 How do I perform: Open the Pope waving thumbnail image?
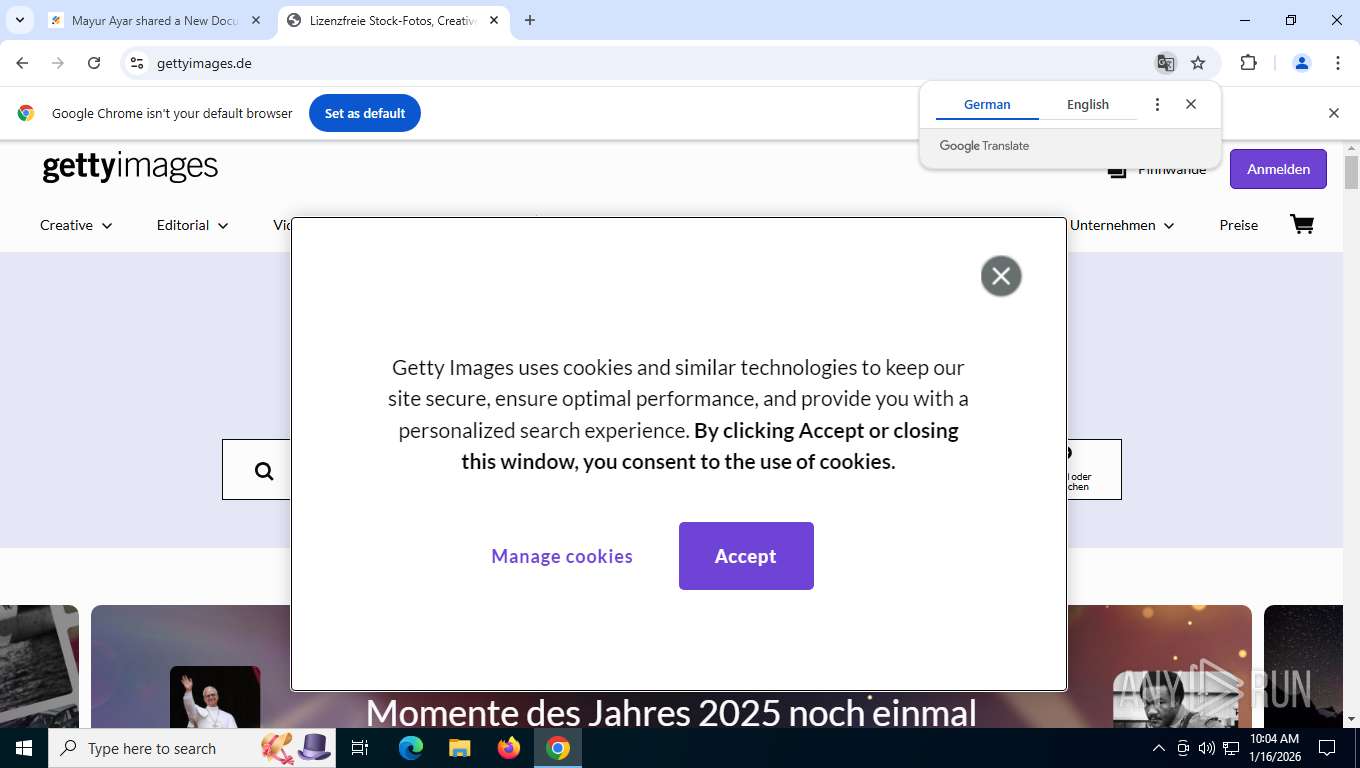[x=215, y=697]
